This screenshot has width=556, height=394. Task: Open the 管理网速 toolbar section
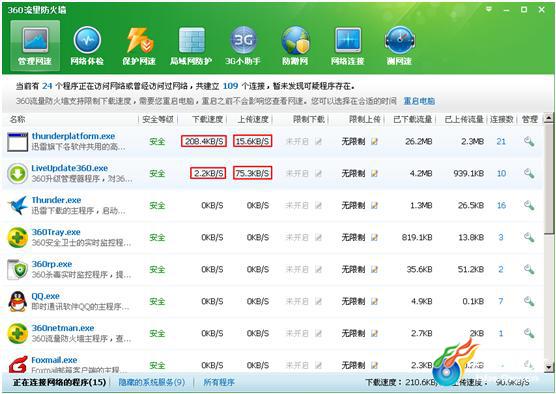(x=35, y=46)
